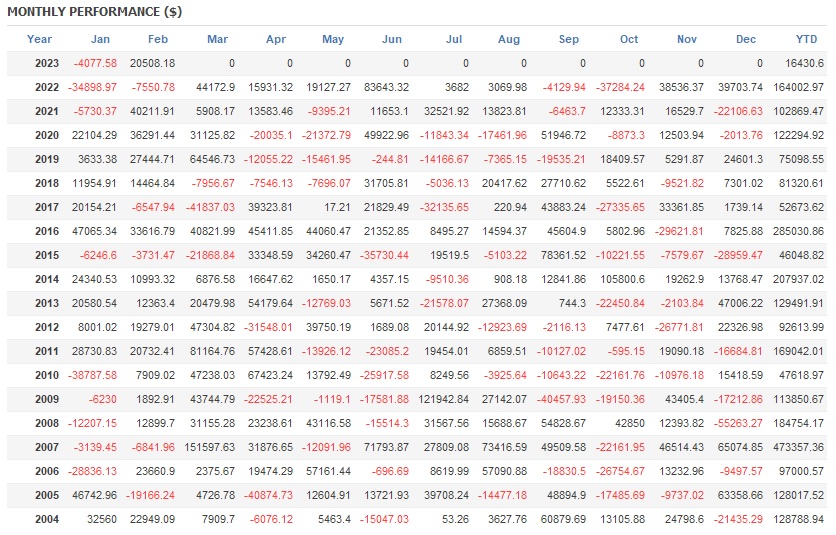
Task: Click the Sep column header
Action: 569,40
